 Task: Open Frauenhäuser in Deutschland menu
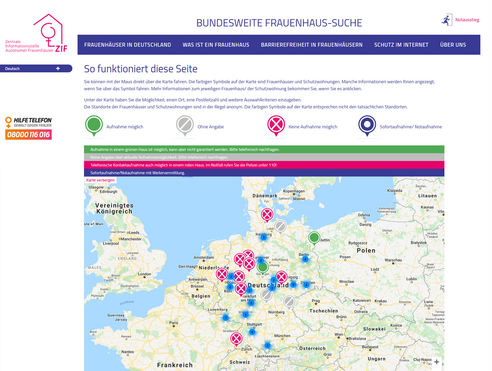(x=127, y=45)
